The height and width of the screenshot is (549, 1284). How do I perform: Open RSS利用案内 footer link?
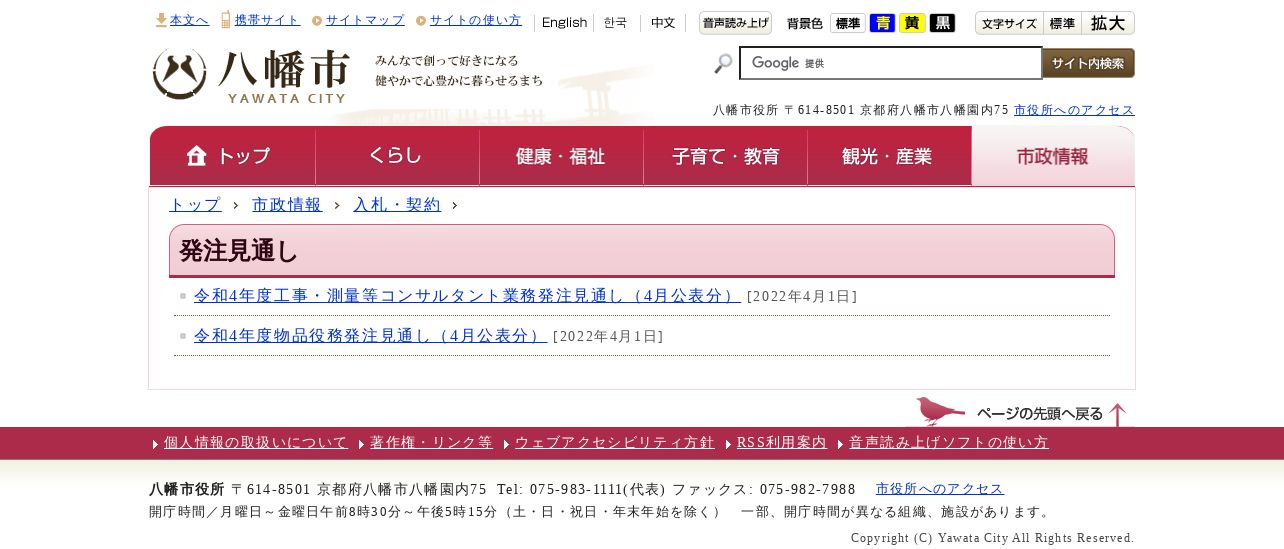click(782, 443)
